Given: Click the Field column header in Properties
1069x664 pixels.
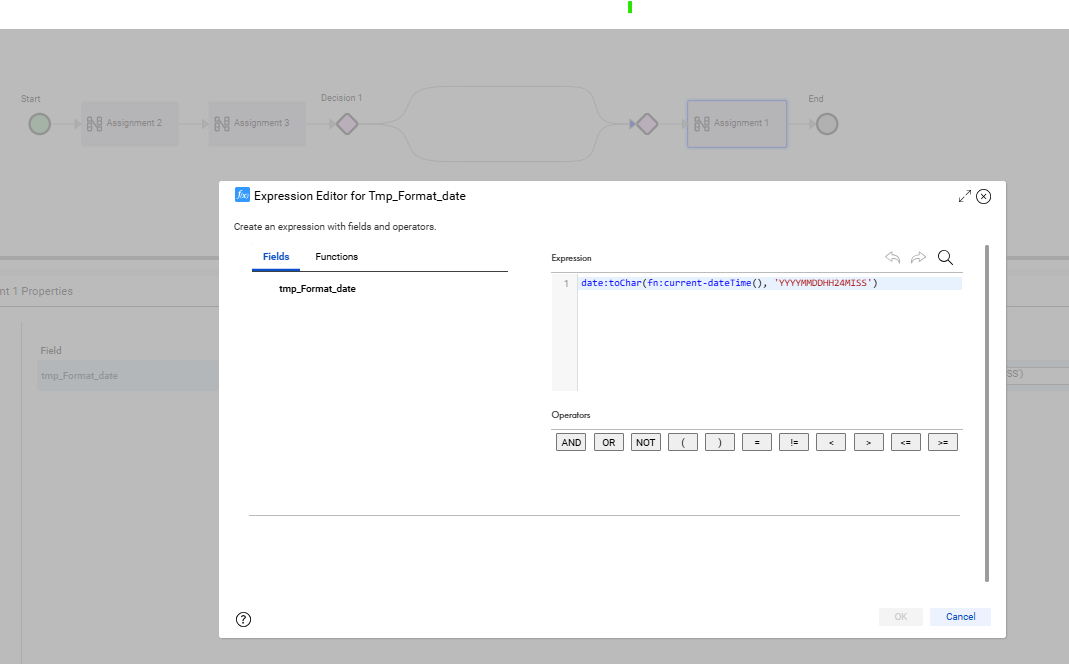Looking at the screenshot, I should point(51,350).
